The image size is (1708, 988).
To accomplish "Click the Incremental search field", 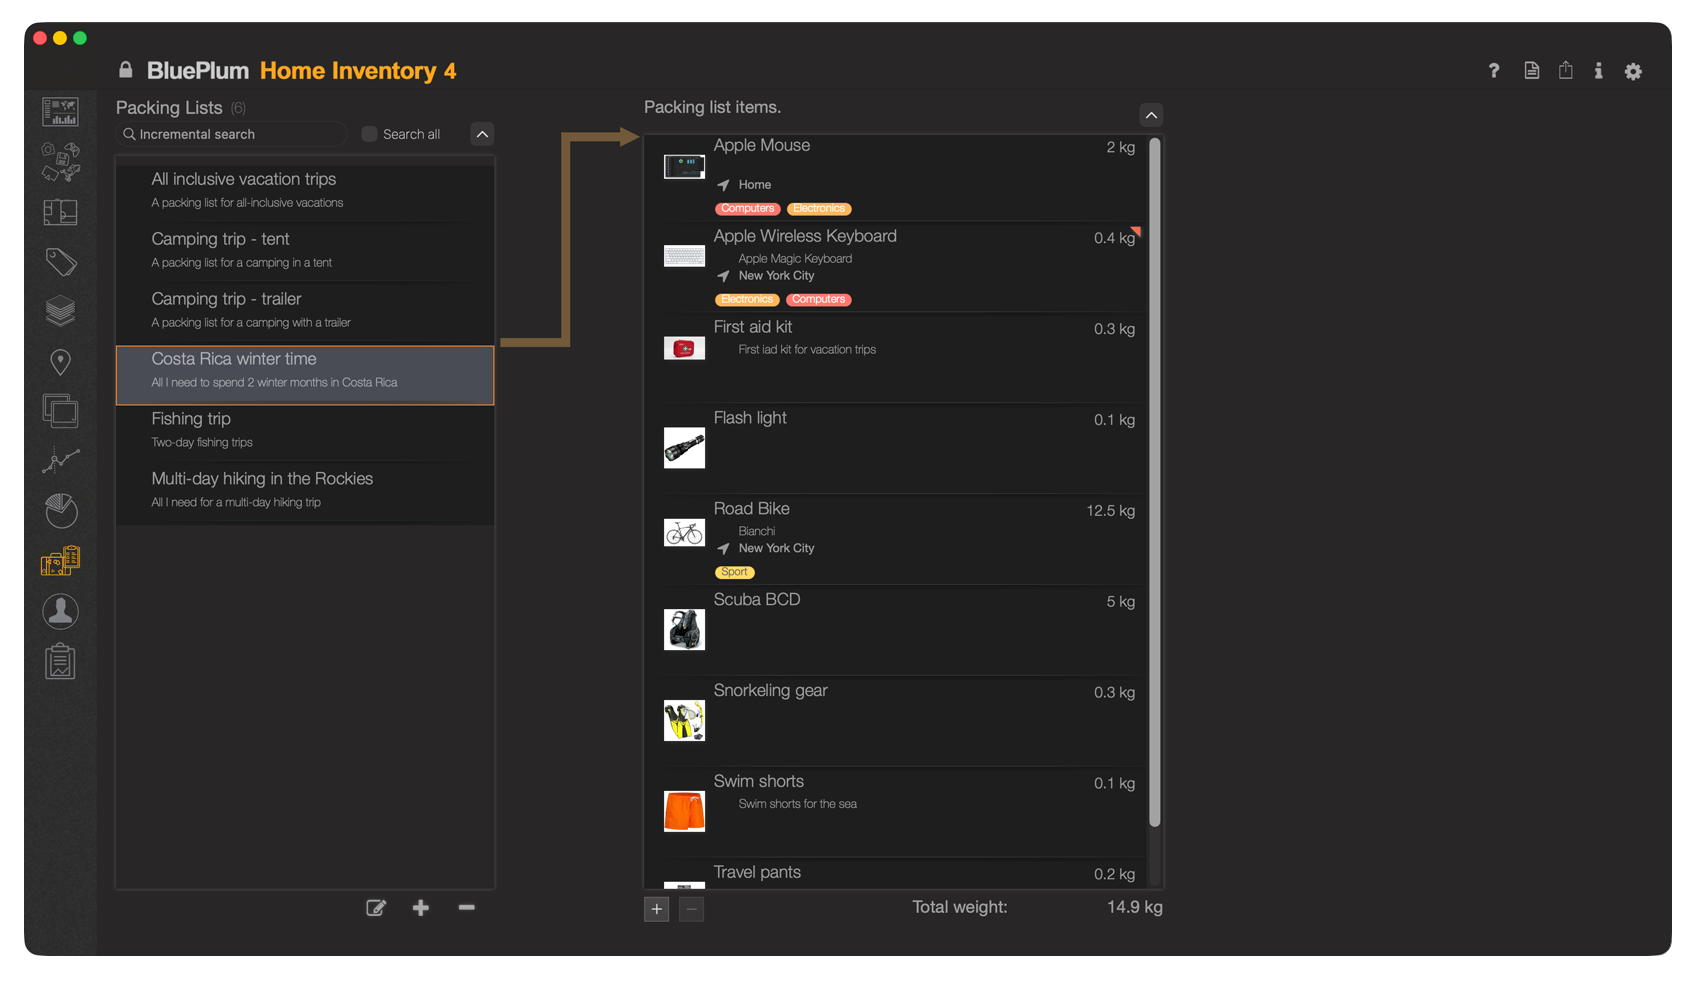I will pos(235,134).
